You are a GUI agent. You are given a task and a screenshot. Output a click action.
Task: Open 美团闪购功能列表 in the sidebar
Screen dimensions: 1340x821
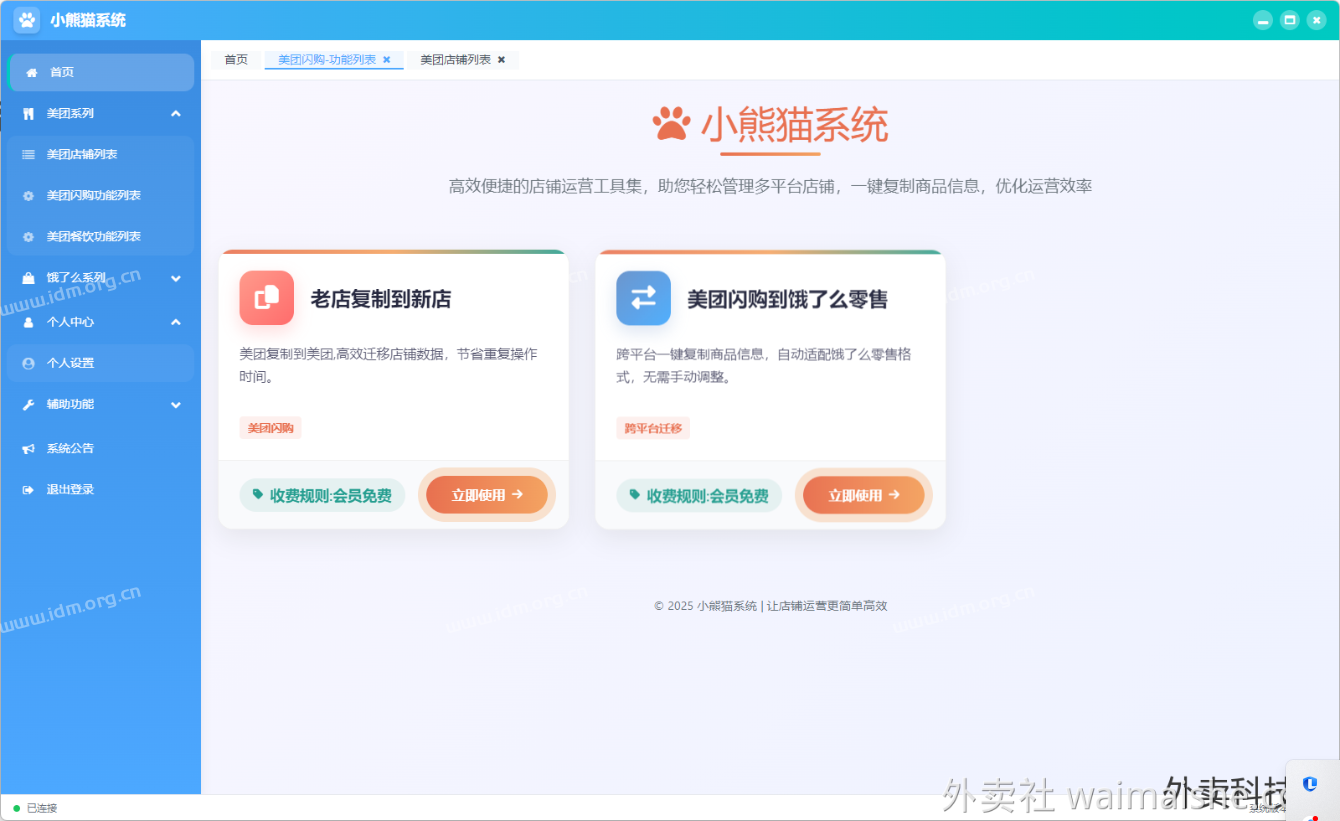[x=100, y=196]
